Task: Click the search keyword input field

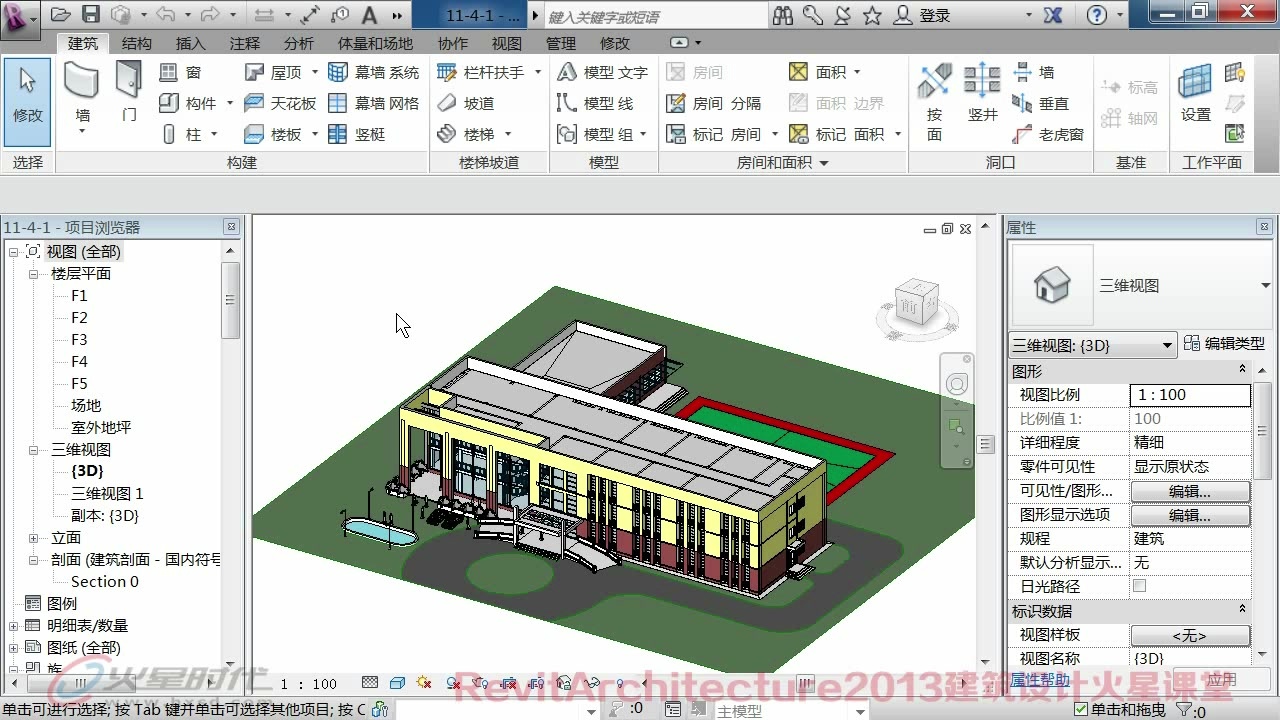Action: pyautogui.click(x=655, y=16)
